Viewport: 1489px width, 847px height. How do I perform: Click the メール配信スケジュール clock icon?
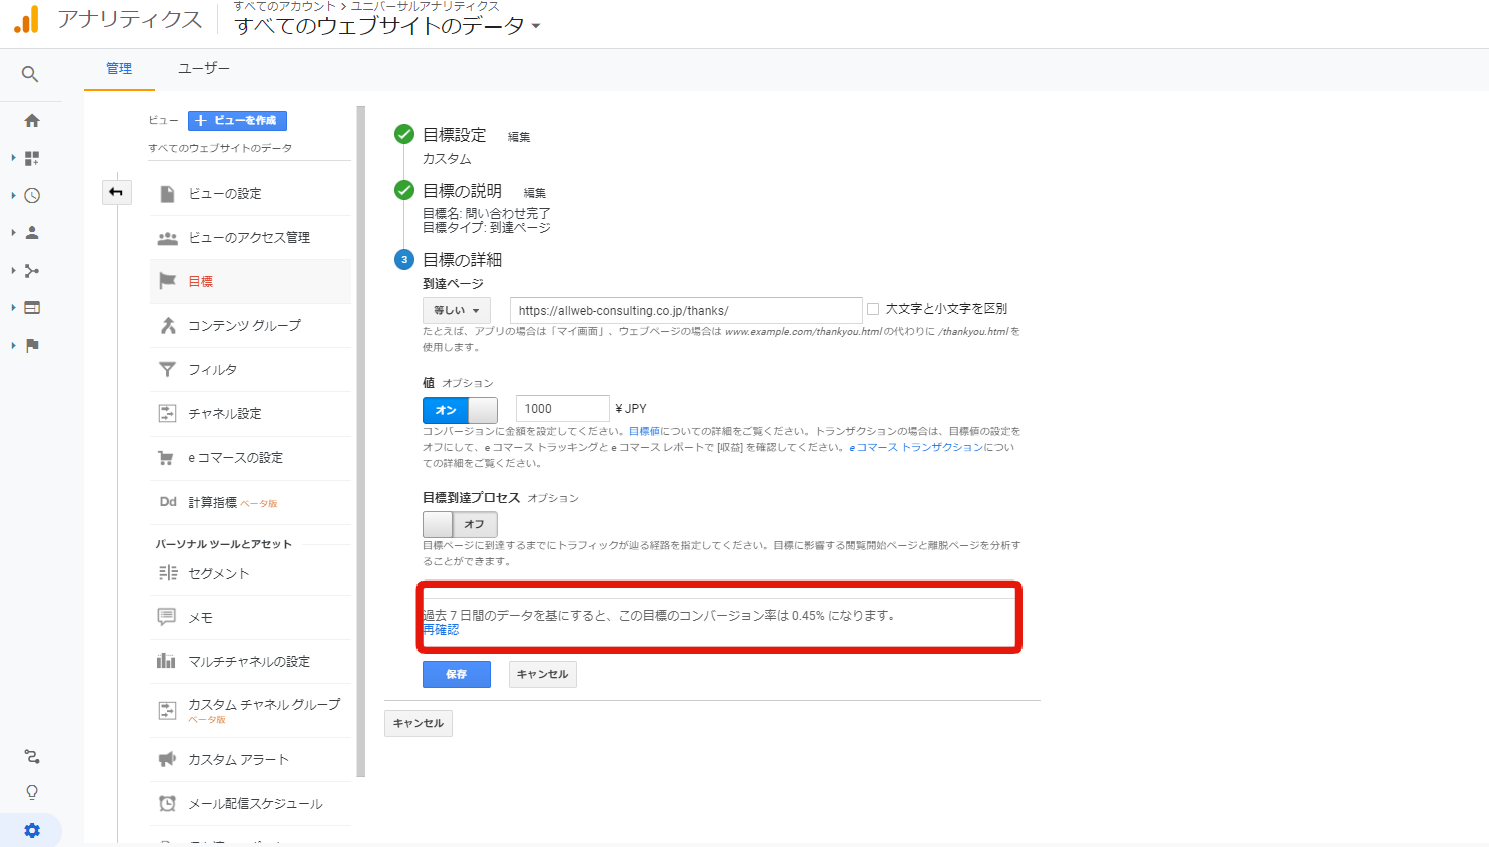[167, 804]
